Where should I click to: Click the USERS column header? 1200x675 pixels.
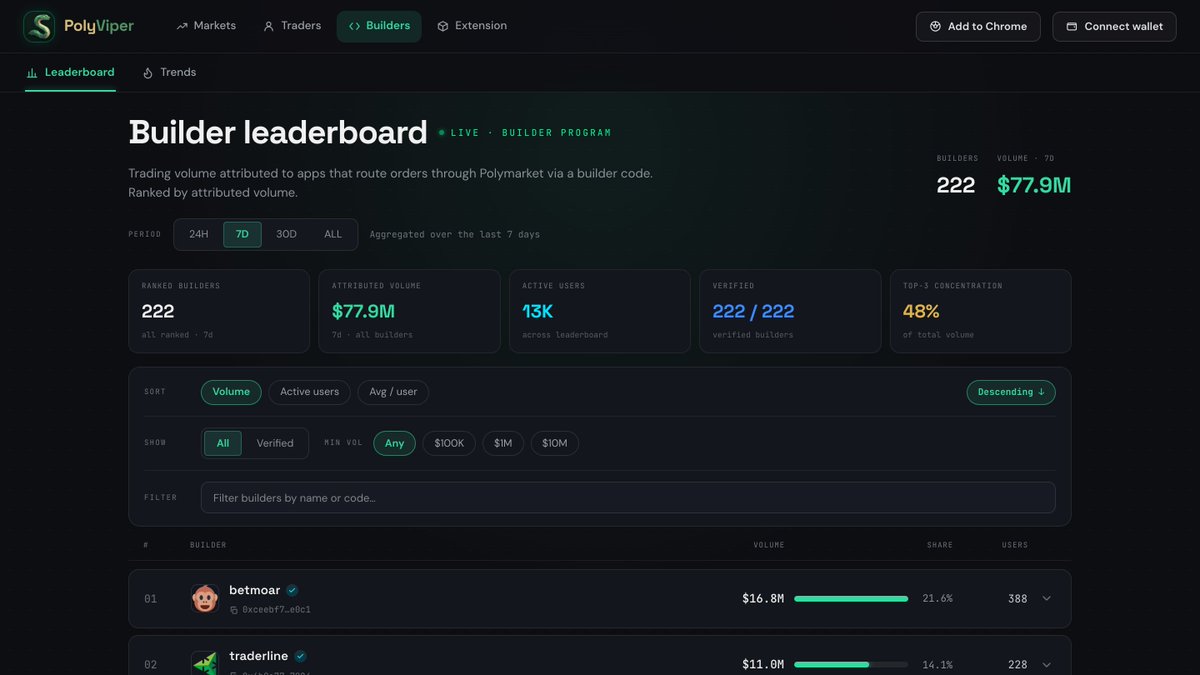tap(1015, 545)
